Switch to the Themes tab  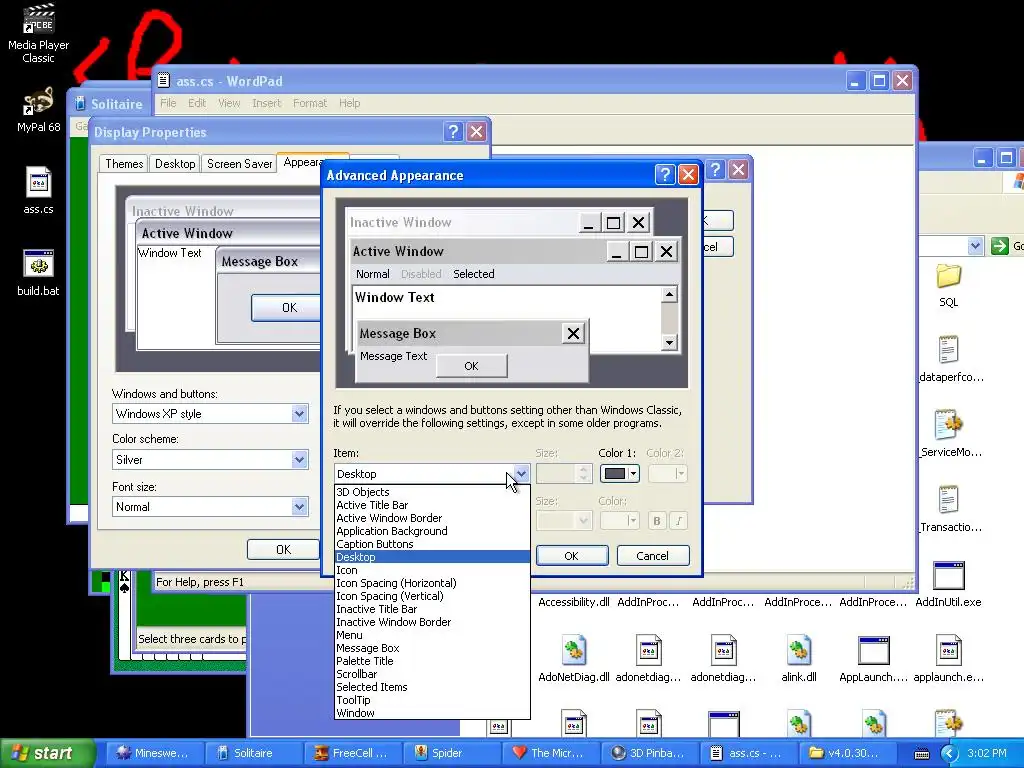click(x=124, y=163)
